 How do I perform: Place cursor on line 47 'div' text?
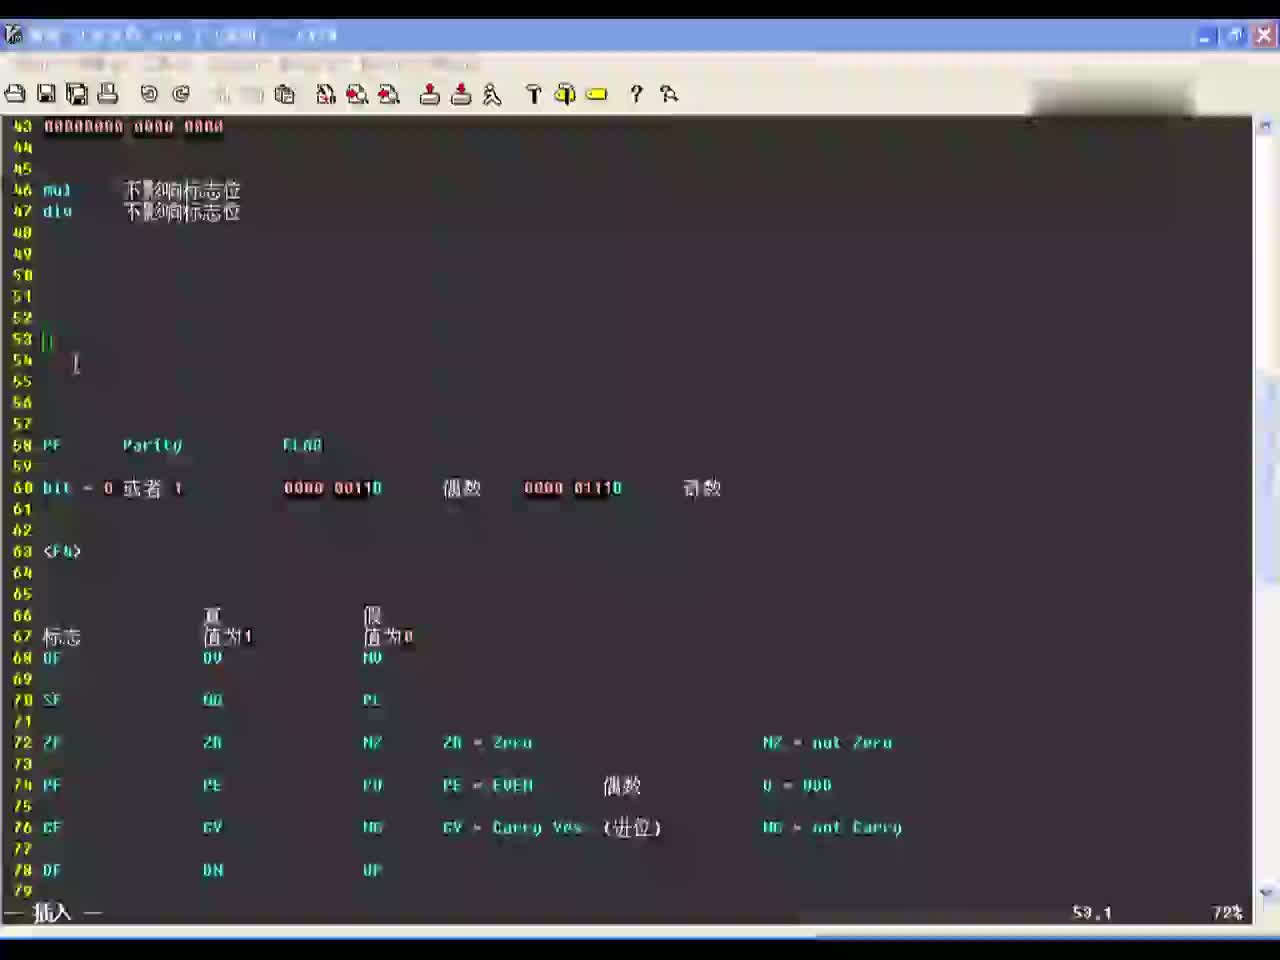pyautogui.click(x=57, y=211)
